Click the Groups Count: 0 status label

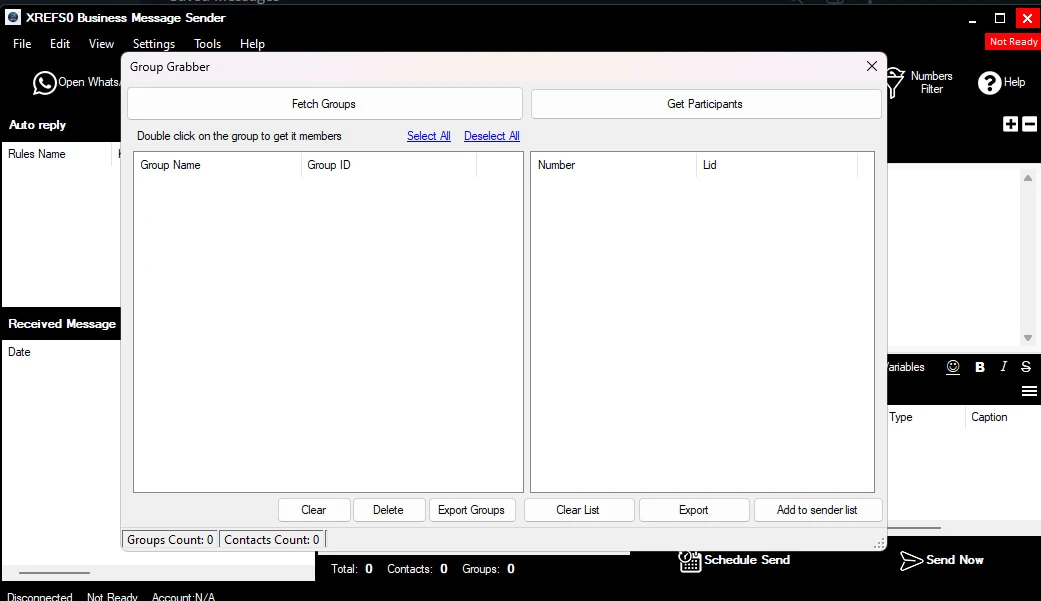(170, 540)
